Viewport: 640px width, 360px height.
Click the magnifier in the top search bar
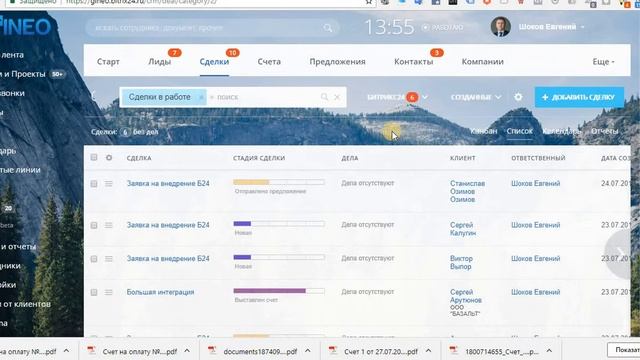328,28
